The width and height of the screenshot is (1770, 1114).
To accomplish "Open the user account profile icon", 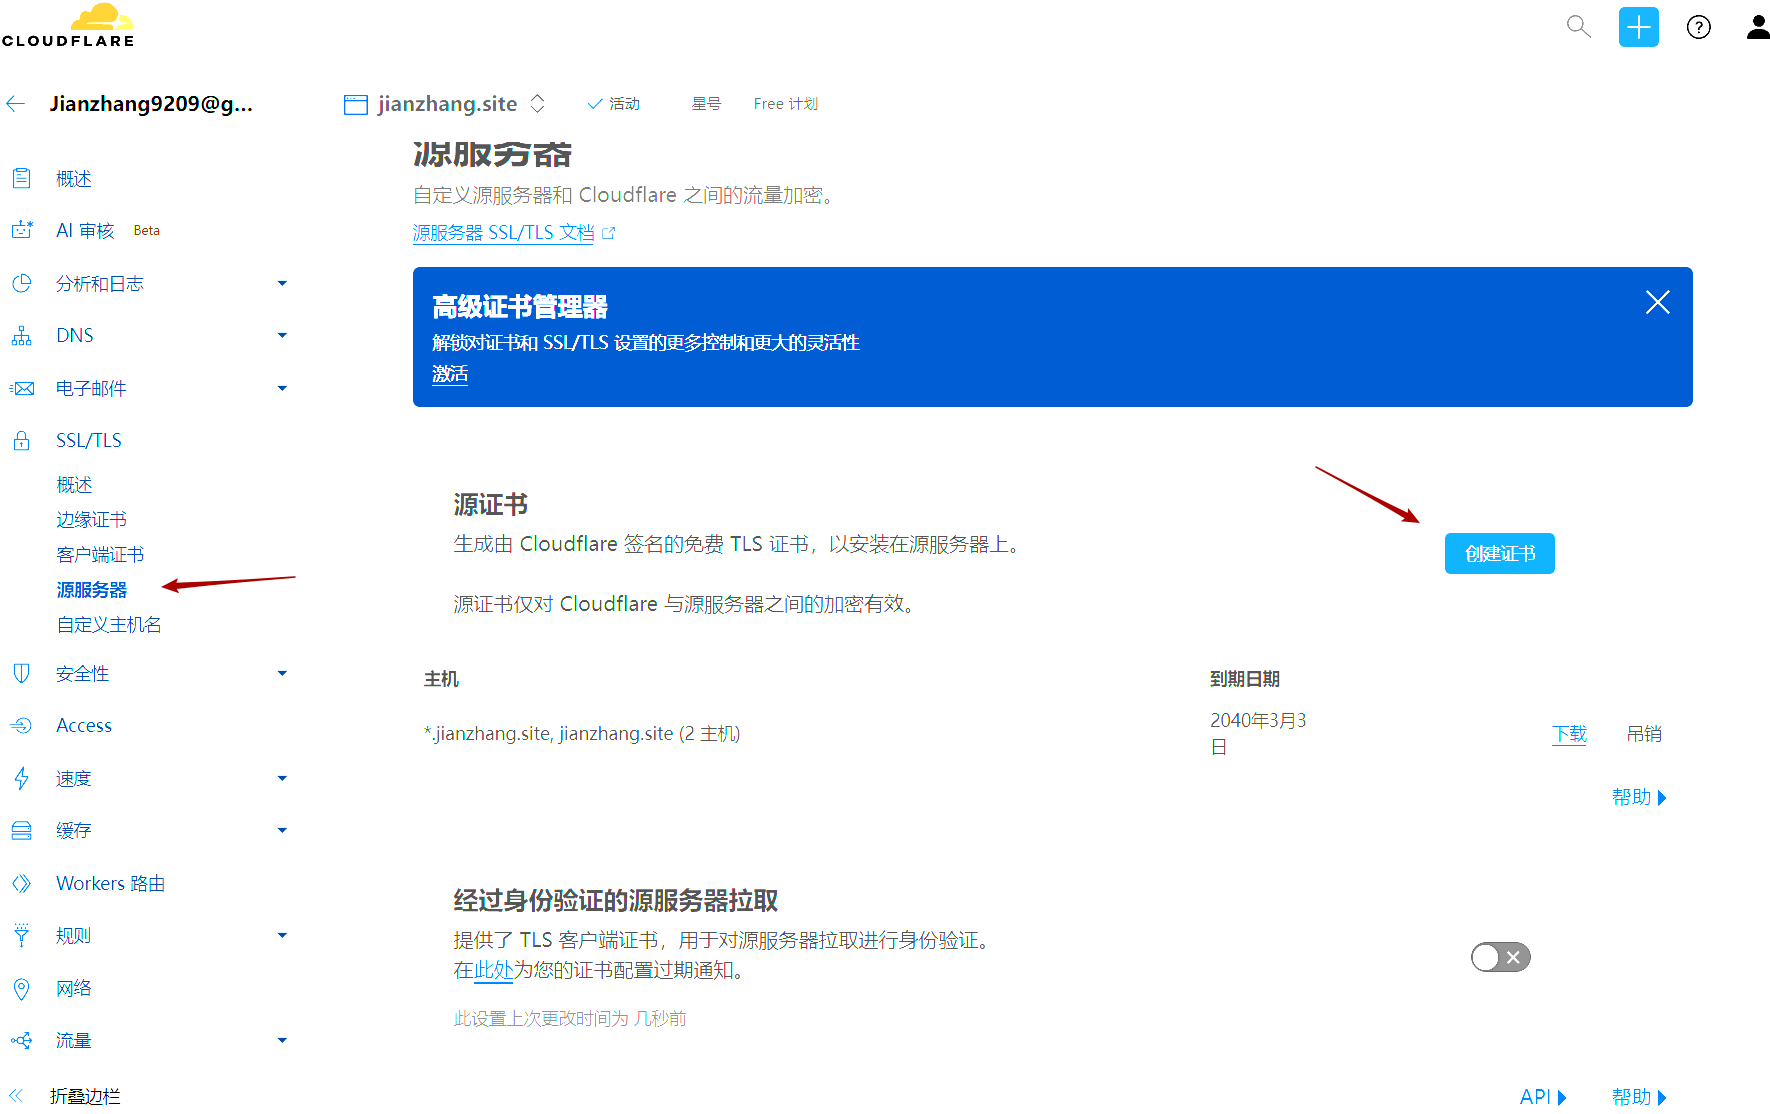I will point(1757,27).
